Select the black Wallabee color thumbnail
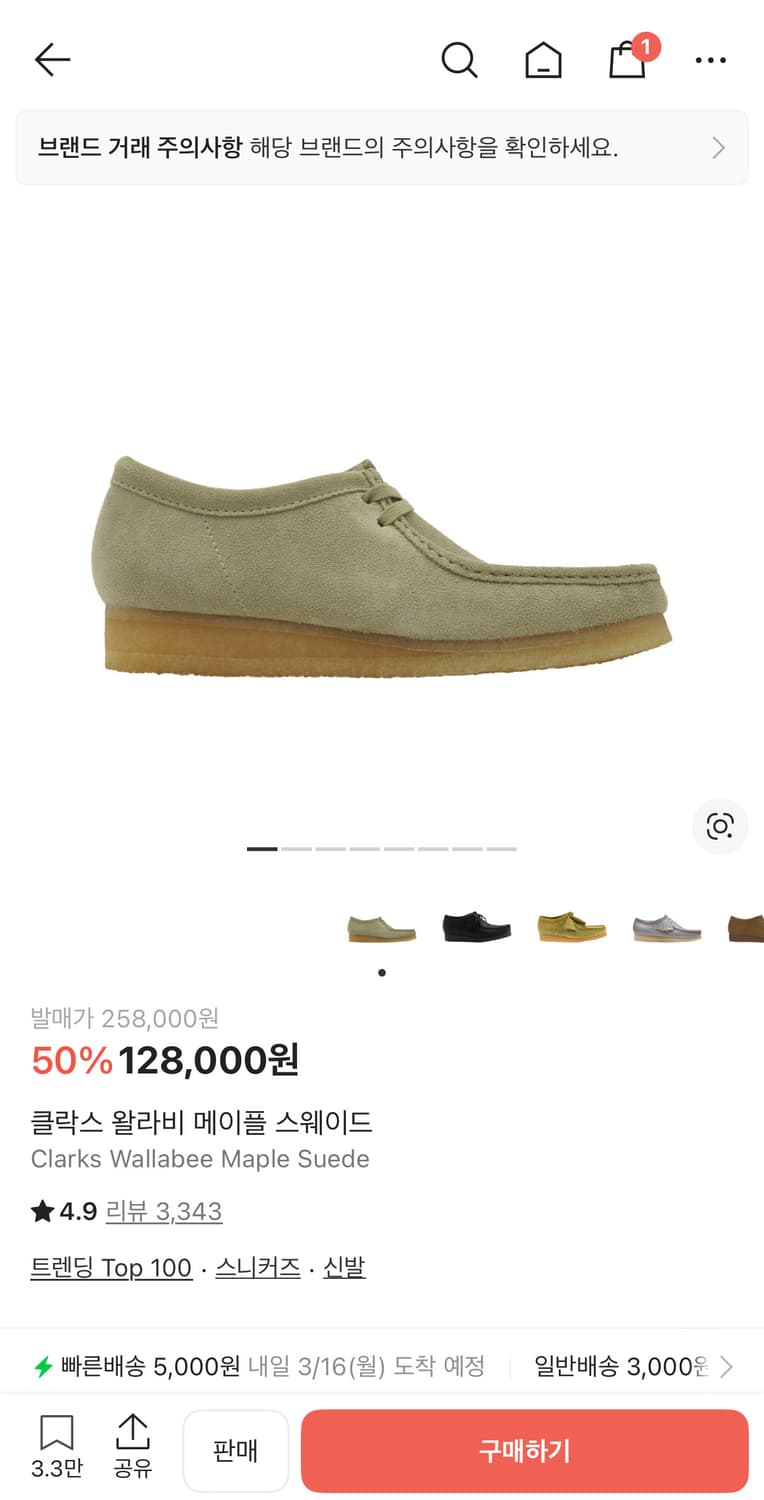This screenshot has width=764, height=1500. 477,927
